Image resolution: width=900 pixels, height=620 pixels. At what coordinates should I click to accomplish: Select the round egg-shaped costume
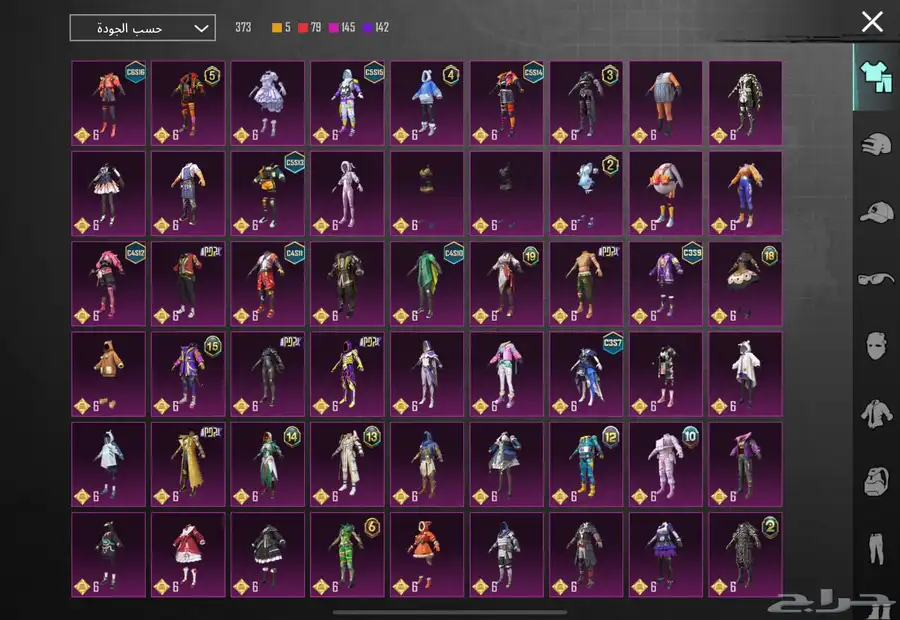tap(666, 193)
